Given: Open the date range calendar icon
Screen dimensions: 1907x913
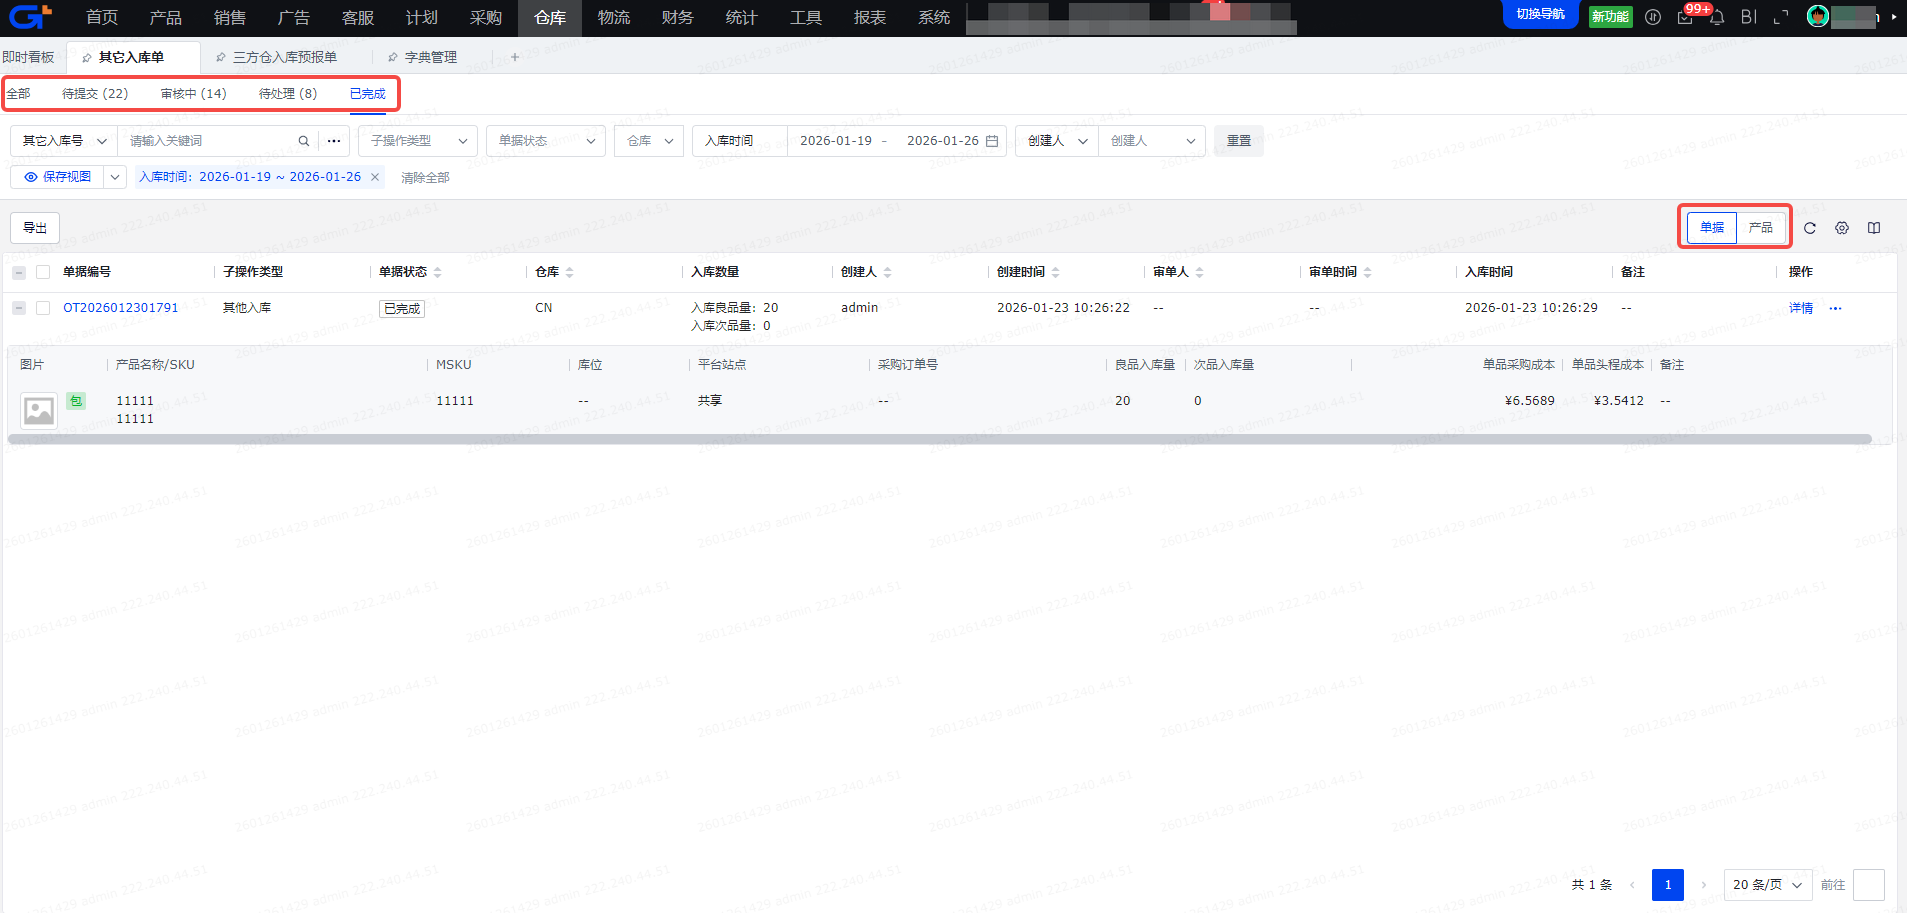Looking at the screenshot, I should click(992, 141).
